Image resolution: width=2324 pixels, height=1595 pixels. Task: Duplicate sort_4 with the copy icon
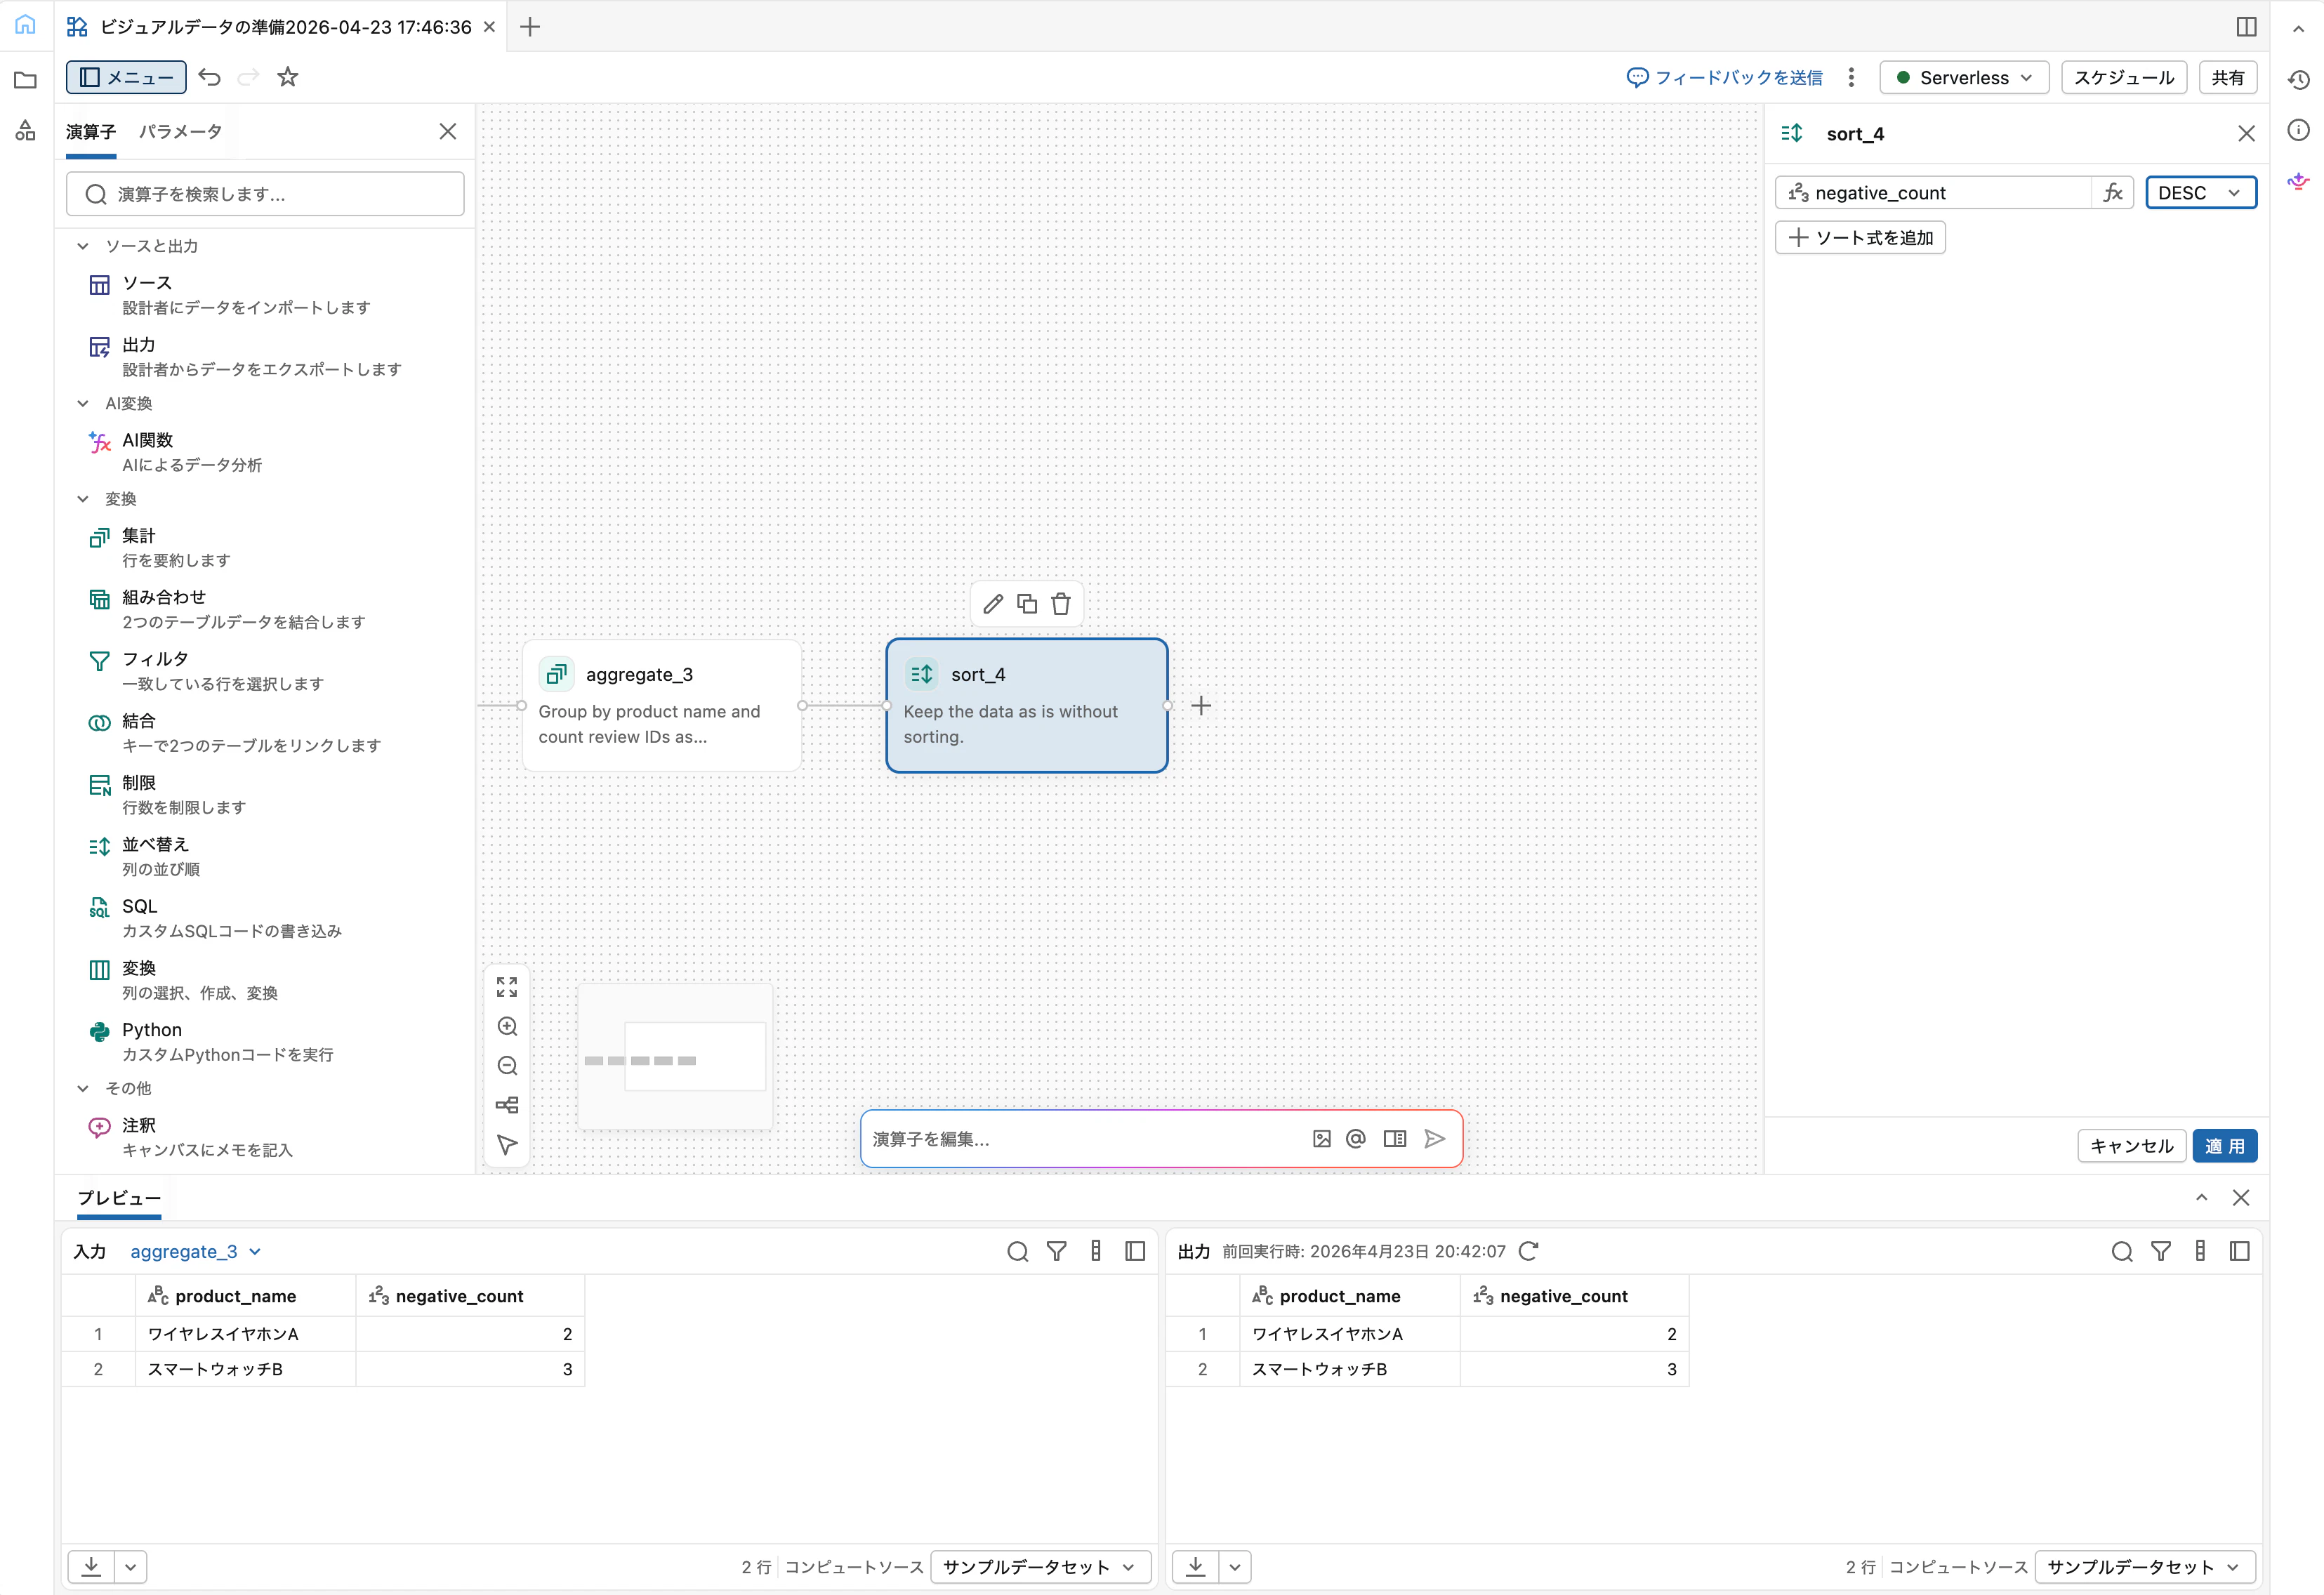pos(1027,603)
